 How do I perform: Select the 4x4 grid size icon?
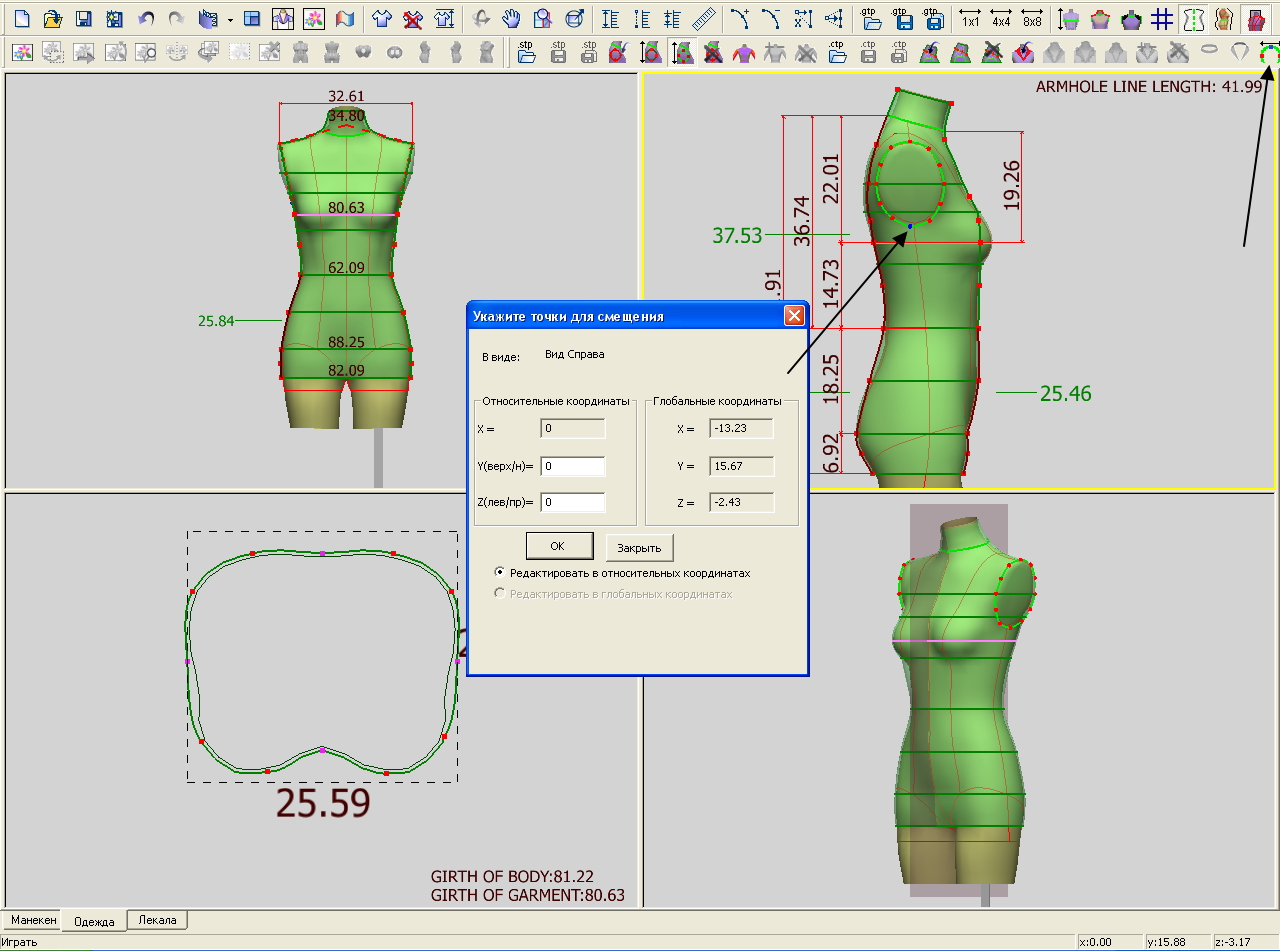coord(1000,18)
